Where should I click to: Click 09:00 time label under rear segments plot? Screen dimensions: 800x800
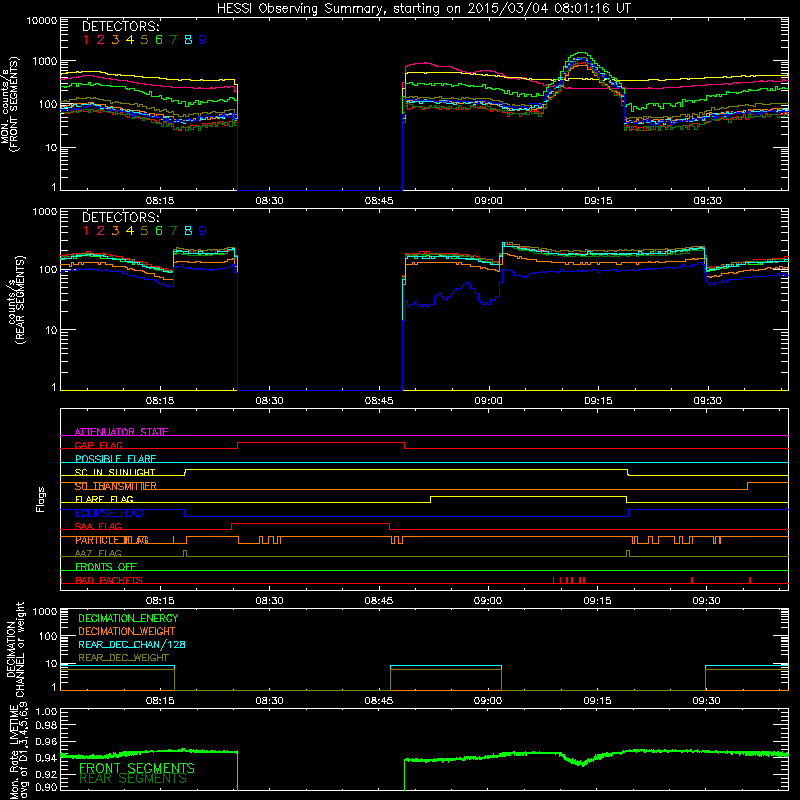tap(488, 401)
